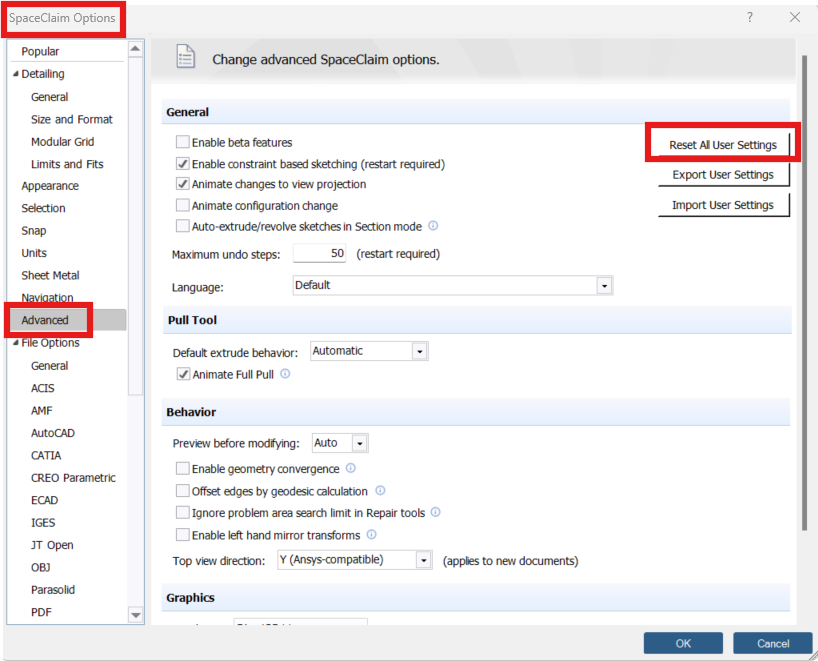Open the Units category
The width and height of the screenshot is (818, 661).
pos(34,253)
